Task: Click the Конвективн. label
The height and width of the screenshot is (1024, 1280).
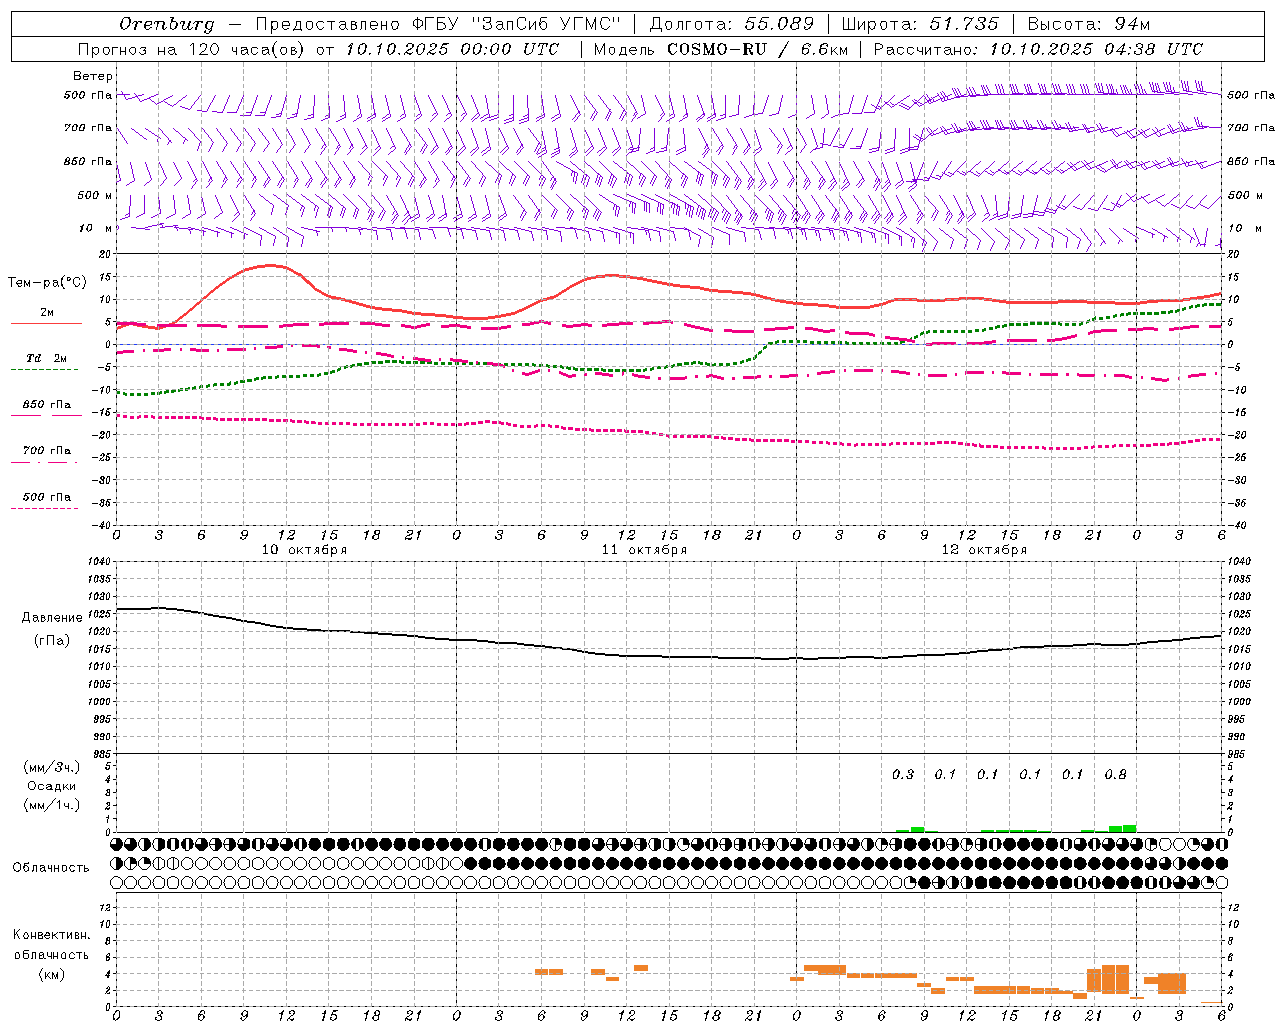Action: point(52,935)
